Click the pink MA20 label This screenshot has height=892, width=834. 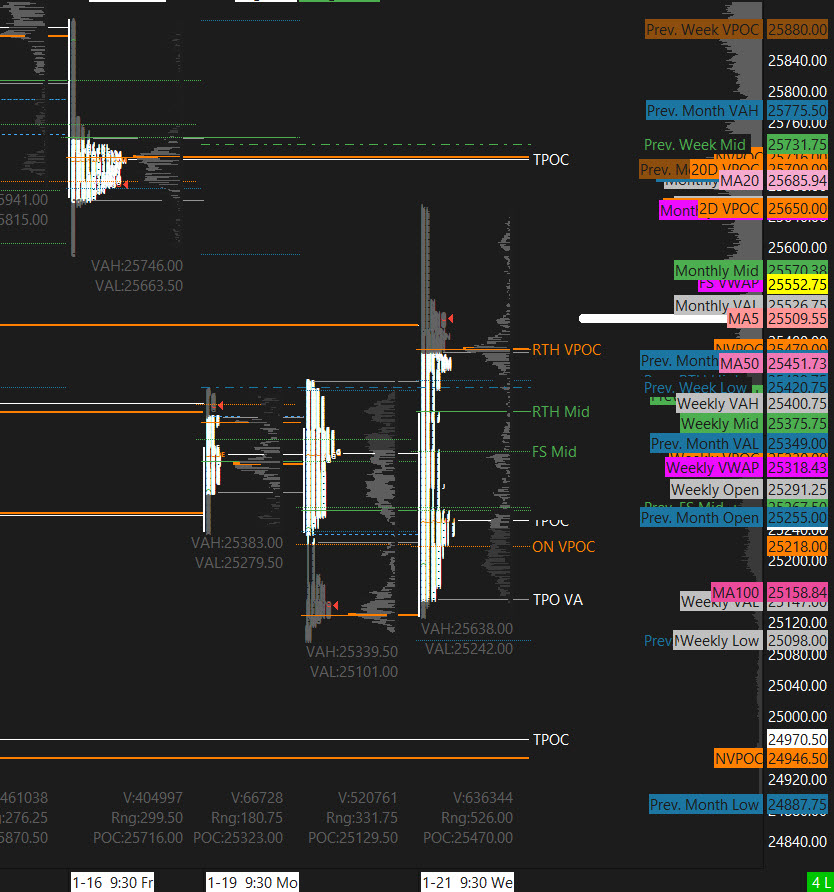[x=740, y=181]
